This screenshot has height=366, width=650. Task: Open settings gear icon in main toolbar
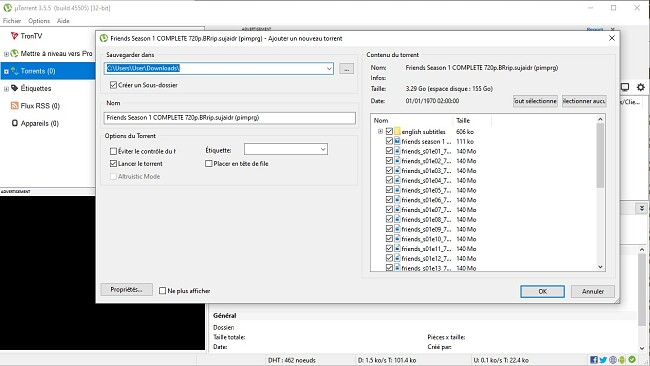click(640, 87)
